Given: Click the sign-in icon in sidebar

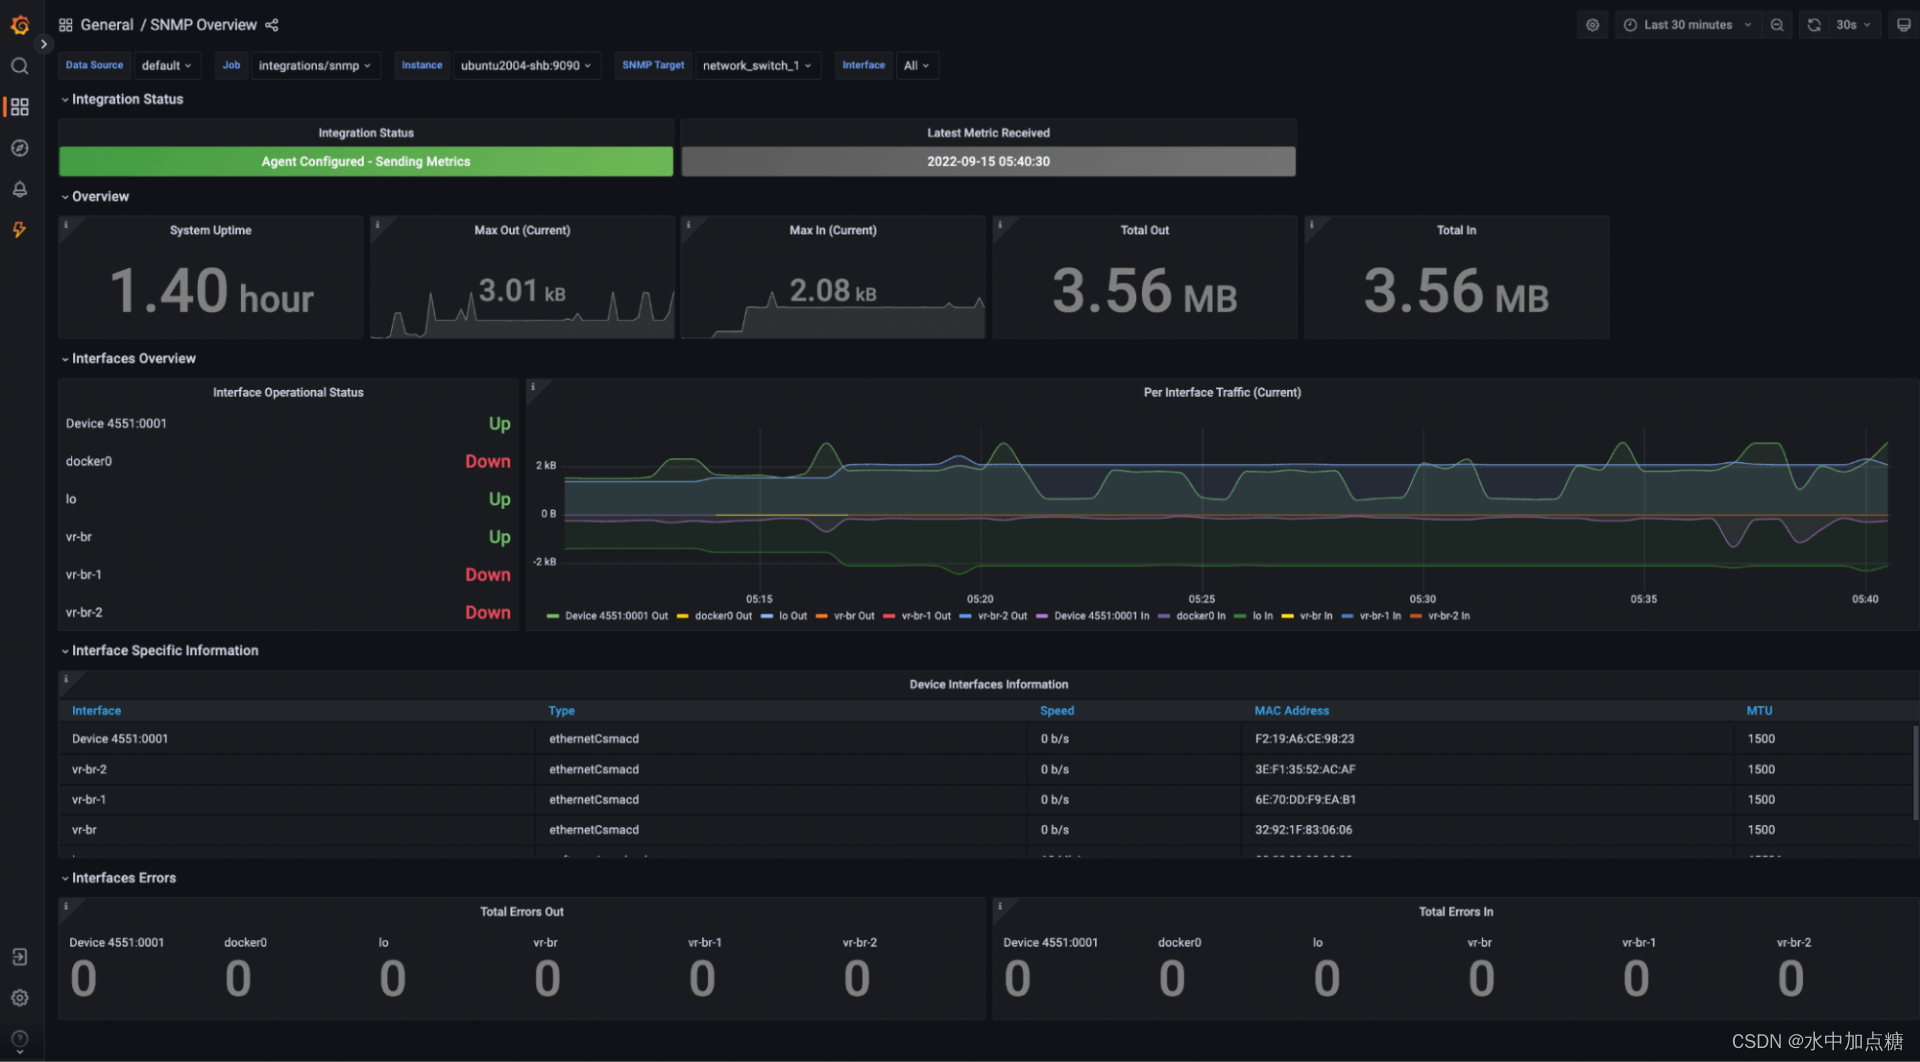Looking at the screenshot, I should pyautogui.click(x=20, y=957).
